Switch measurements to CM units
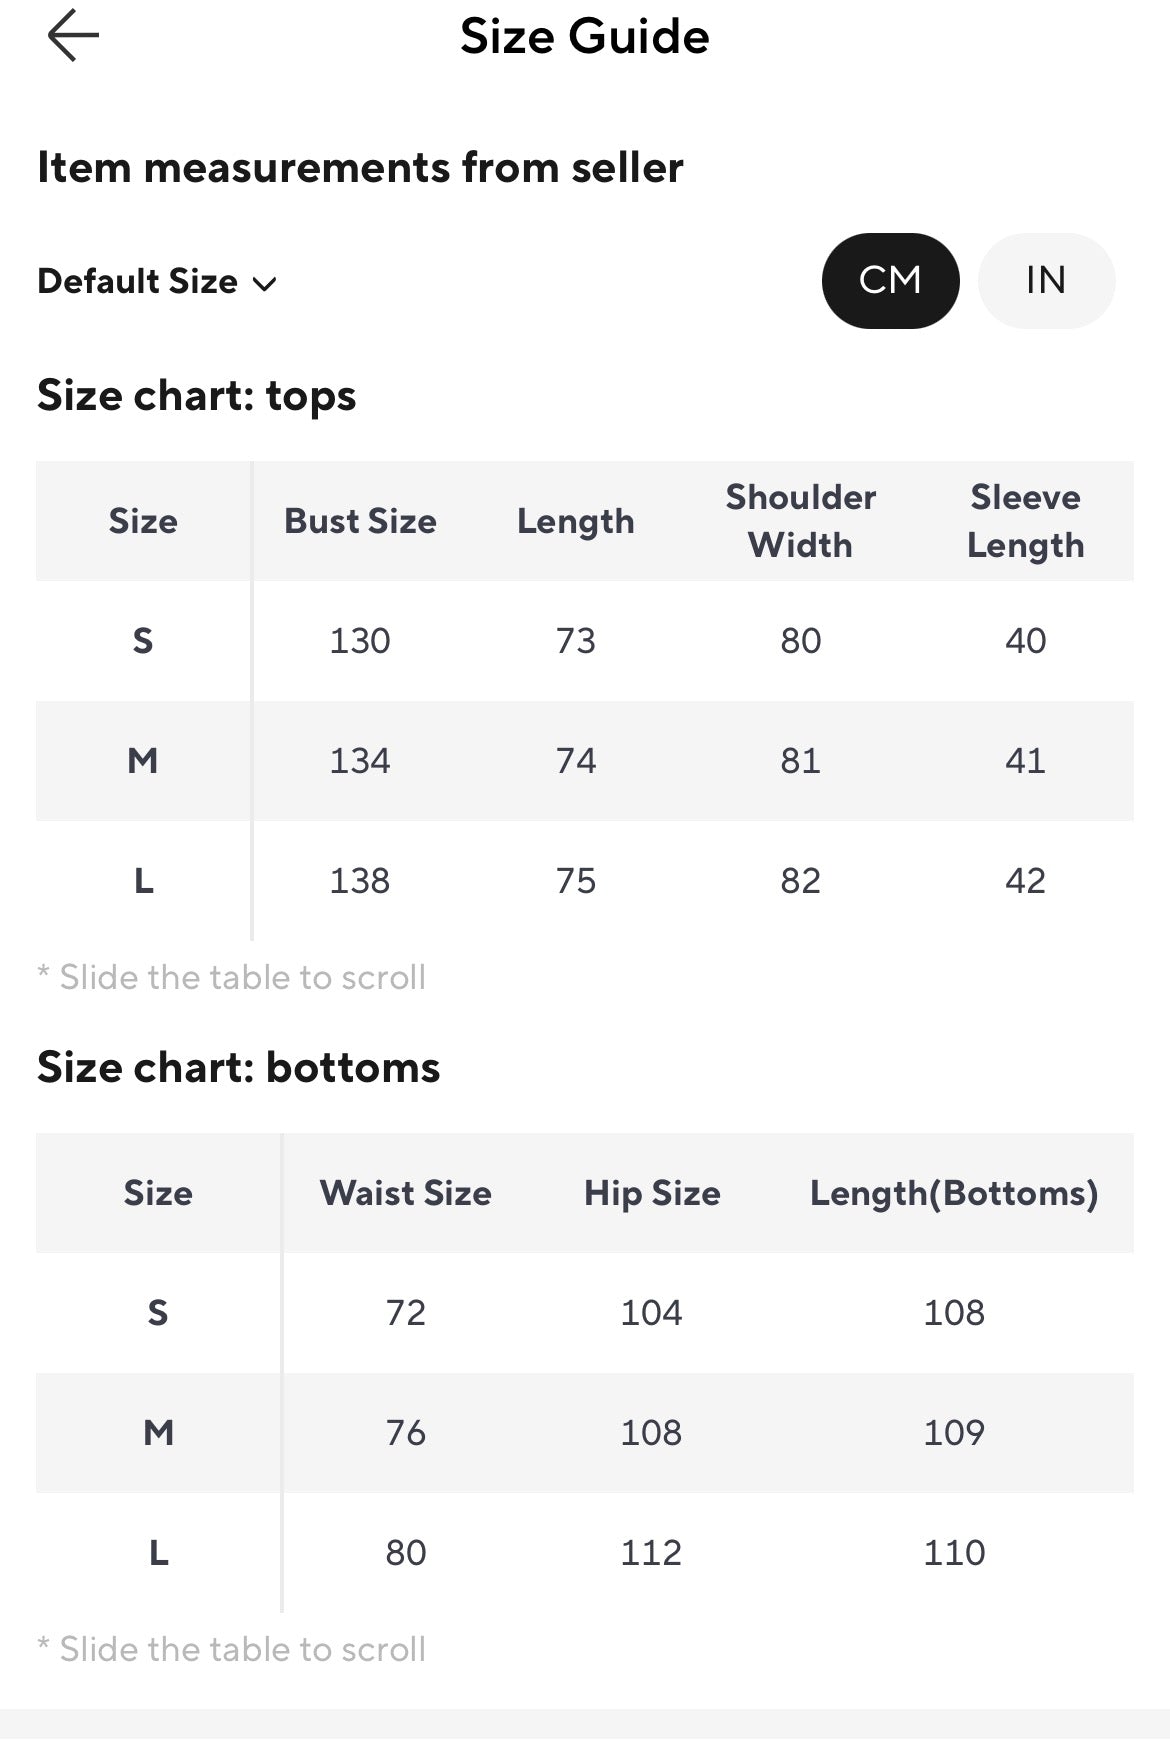The image size is (1170, 1745). click(x=890, y=281)
